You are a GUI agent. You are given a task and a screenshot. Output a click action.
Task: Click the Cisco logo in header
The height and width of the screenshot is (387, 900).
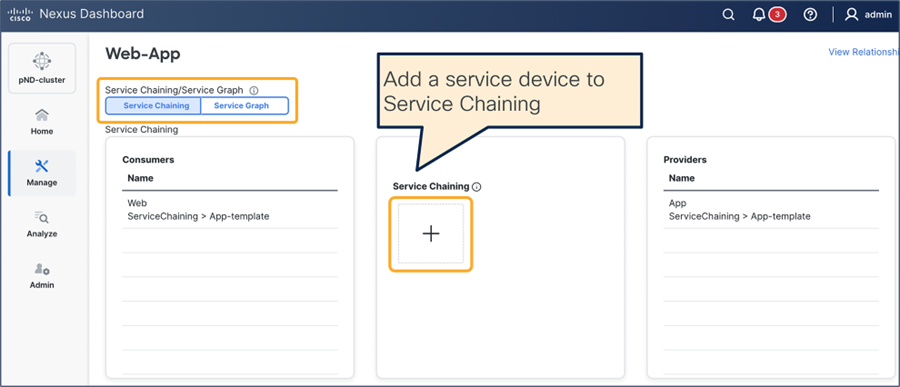coord(20,14)
